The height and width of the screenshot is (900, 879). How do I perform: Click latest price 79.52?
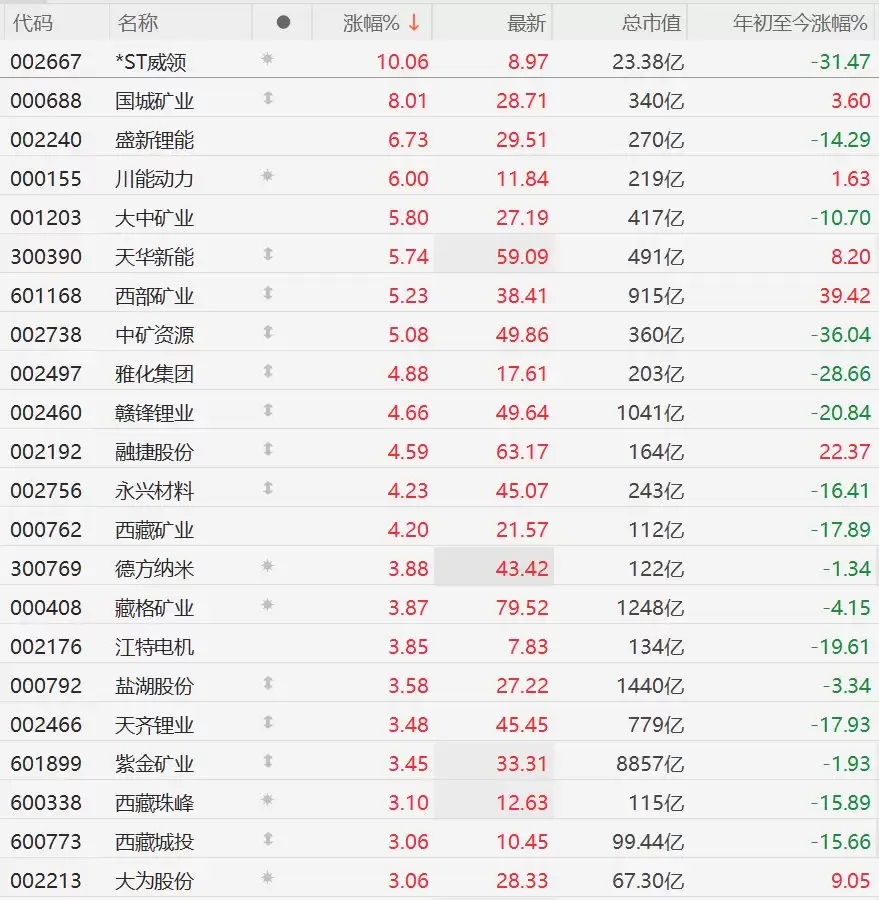(522, 608)
